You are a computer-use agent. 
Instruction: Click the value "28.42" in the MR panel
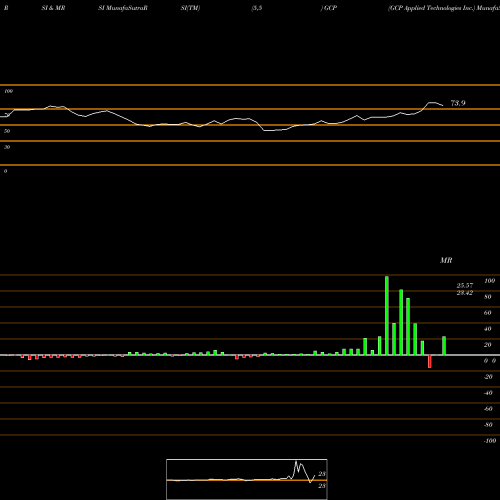[465, 293]
